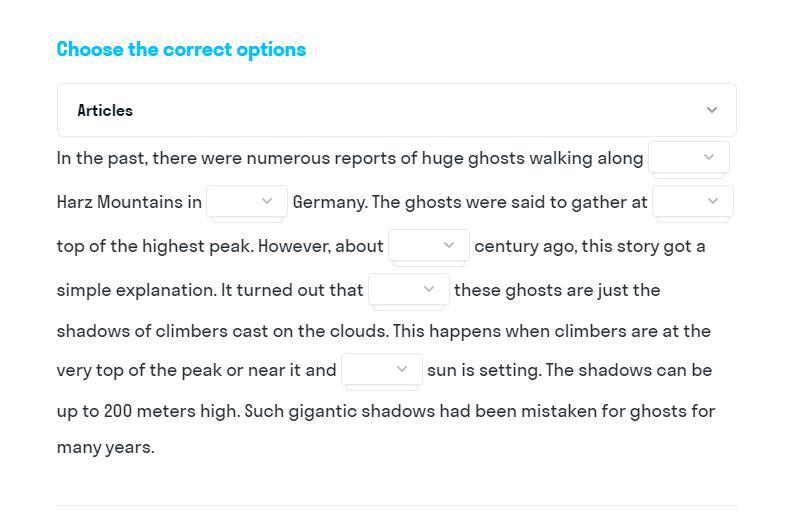Open the dropdown after 'said to gather at'

pyautogui.click(x=692, y=202)
